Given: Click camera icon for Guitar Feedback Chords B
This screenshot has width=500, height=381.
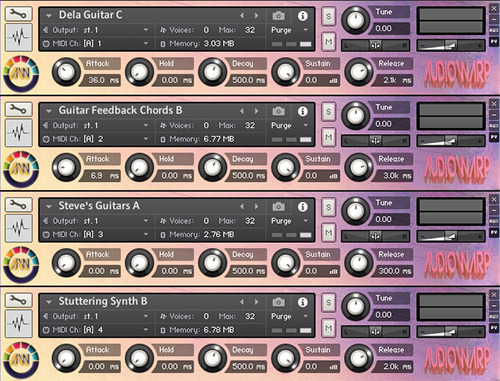Looking at the screenshot, I should 279,111.
